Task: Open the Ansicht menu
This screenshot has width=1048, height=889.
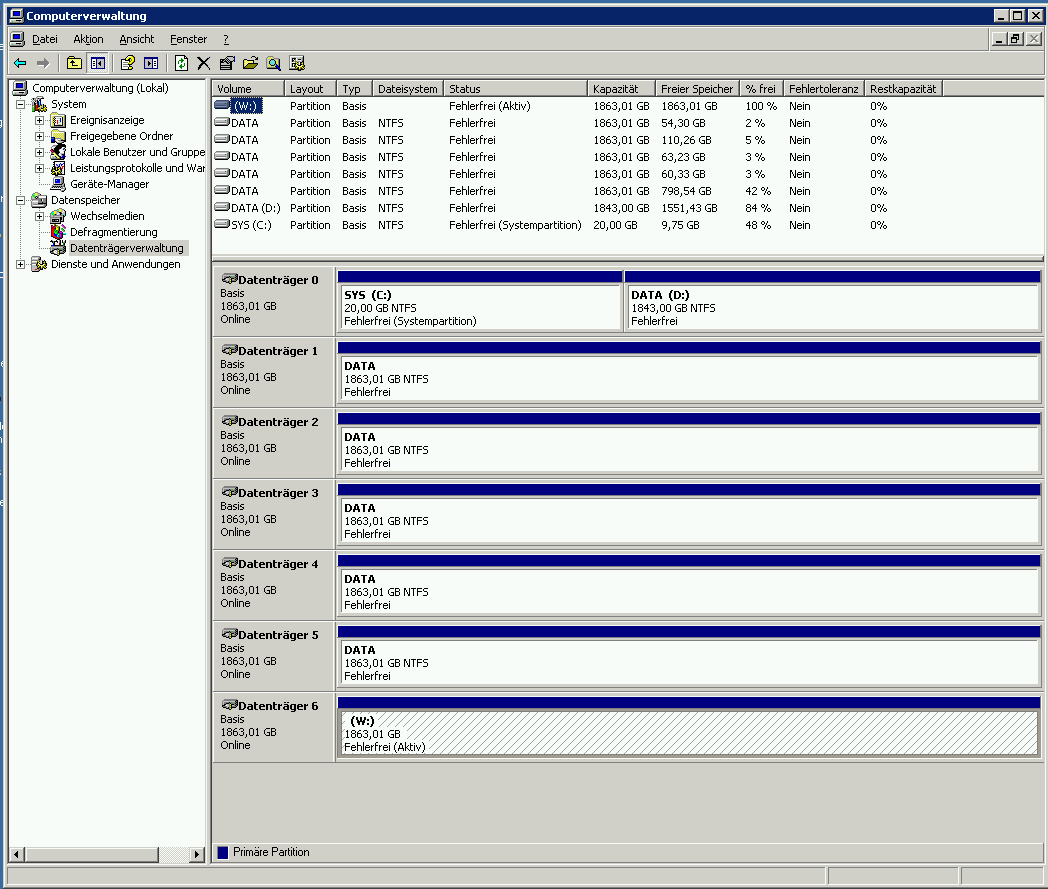Action: click(x=136, y=39)
